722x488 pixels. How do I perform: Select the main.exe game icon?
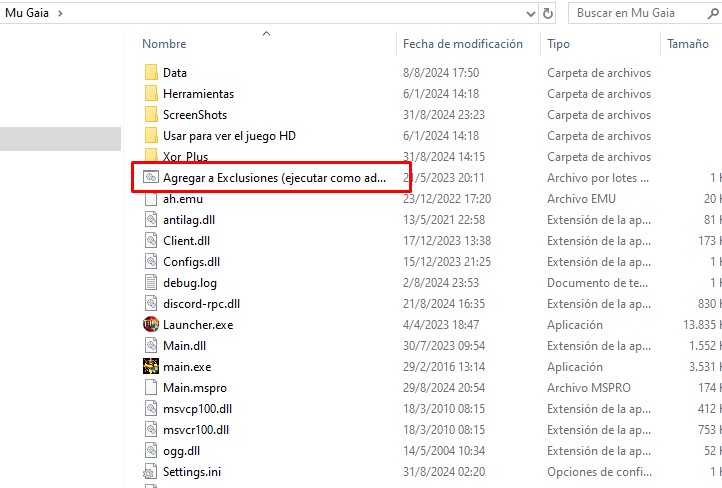(x=151, y=367)
